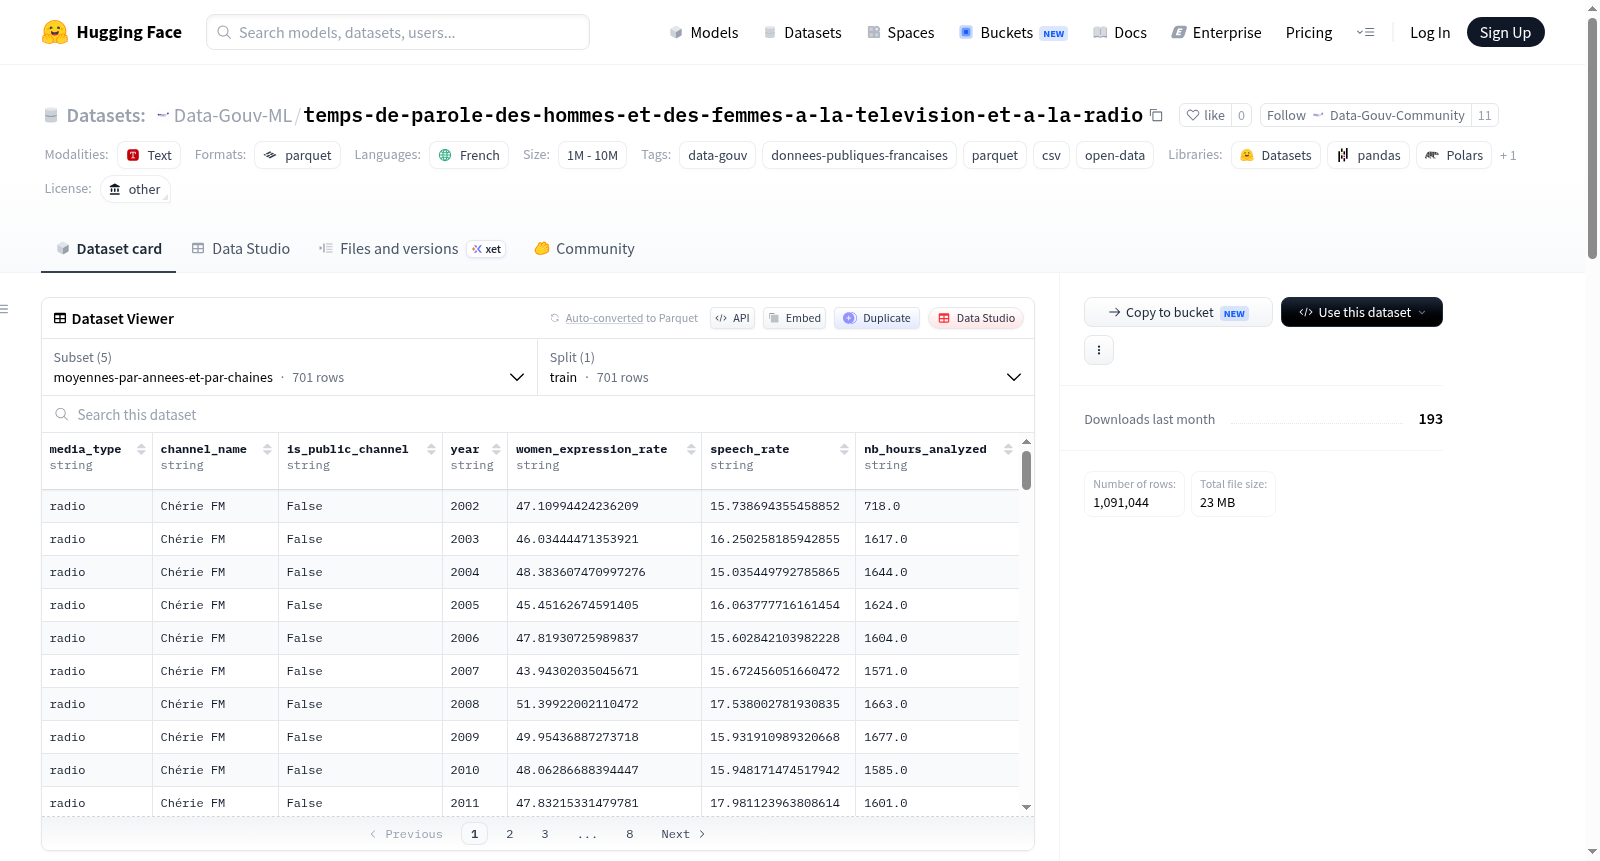Click the table vertical scrollbar thumb
This screenshot has height=861, width=1600.
pyautogui.click(x=1026, y=471)
